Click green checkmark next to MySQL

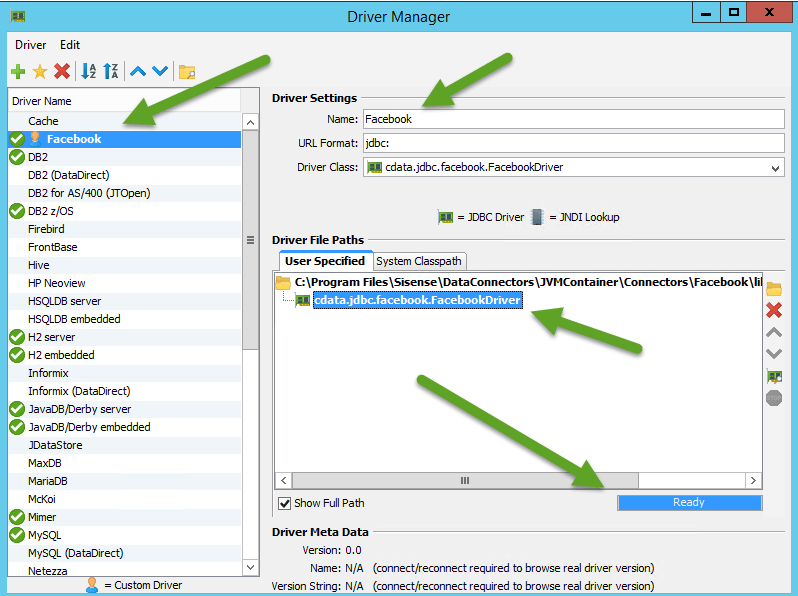[x=17, y=535]
